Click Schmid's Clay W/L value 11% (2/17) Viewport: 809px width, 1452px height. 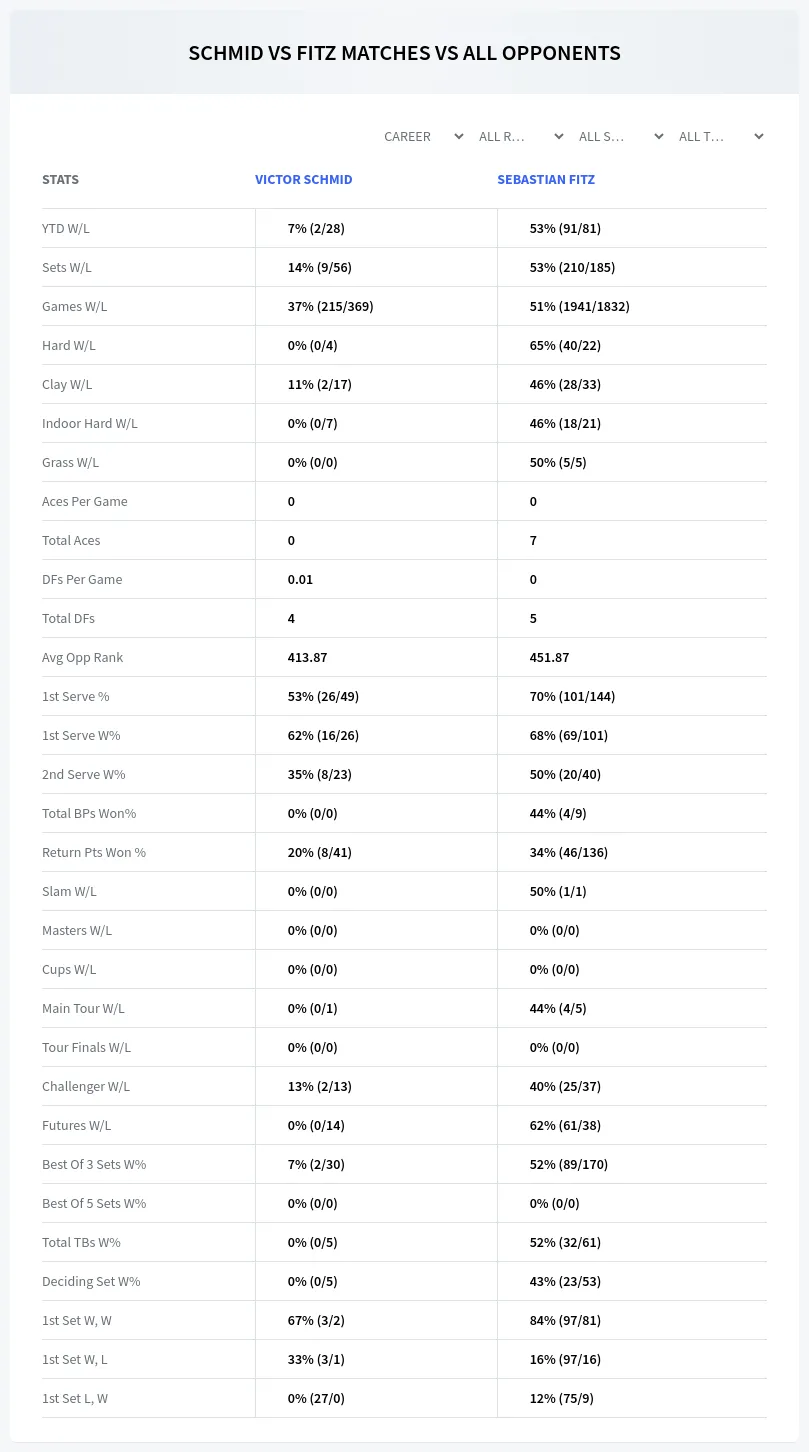[x=320, y=384]
